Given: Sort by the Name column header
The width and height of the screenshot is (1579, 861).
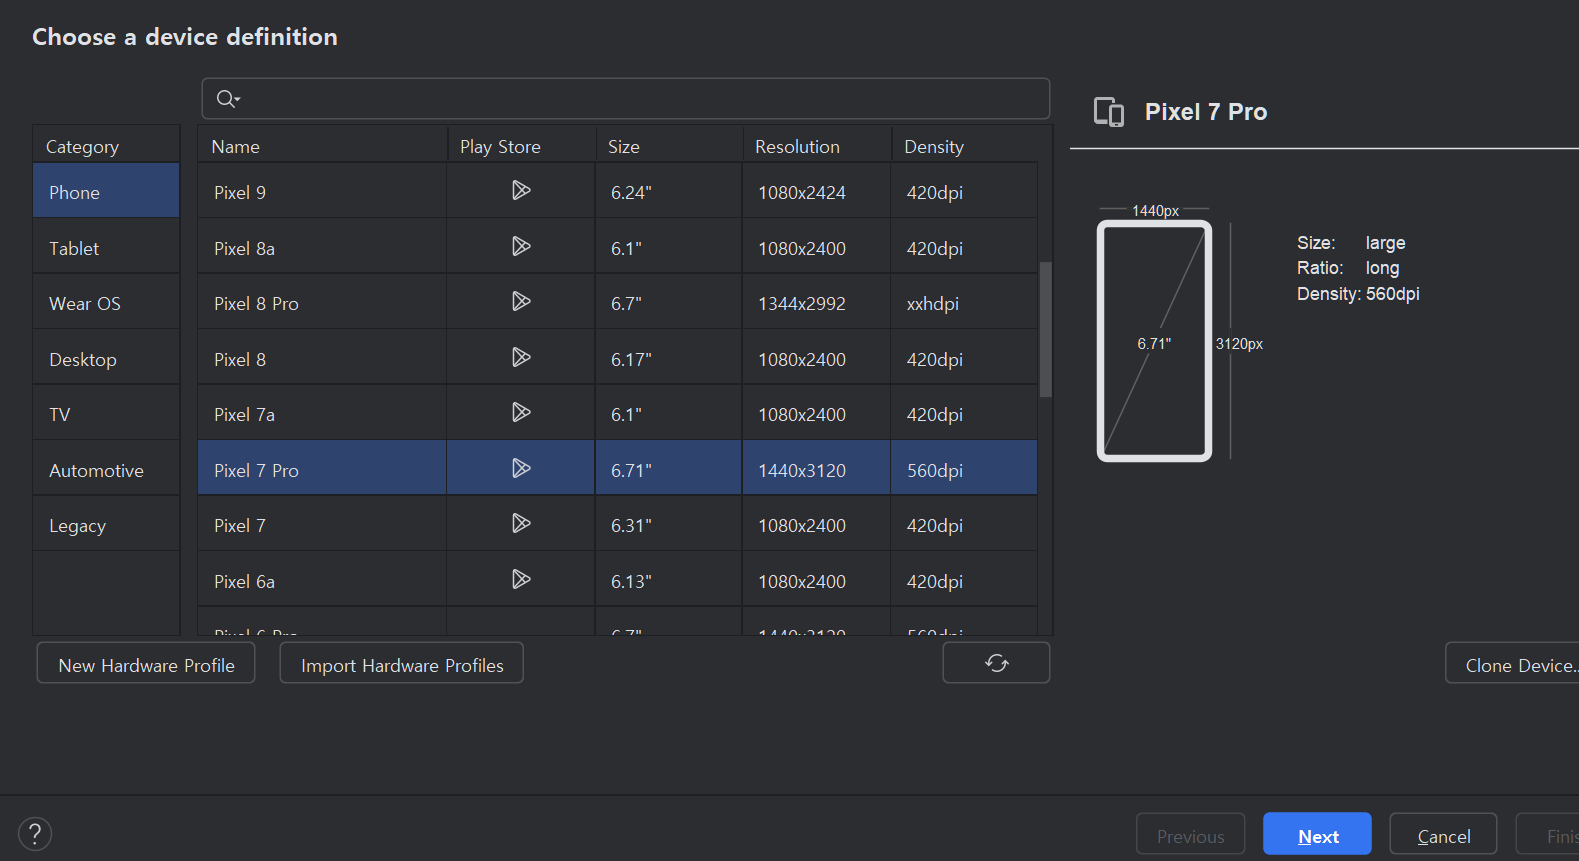Looking at the screenshot, I should pyautogui.click(x=322, y=145).
